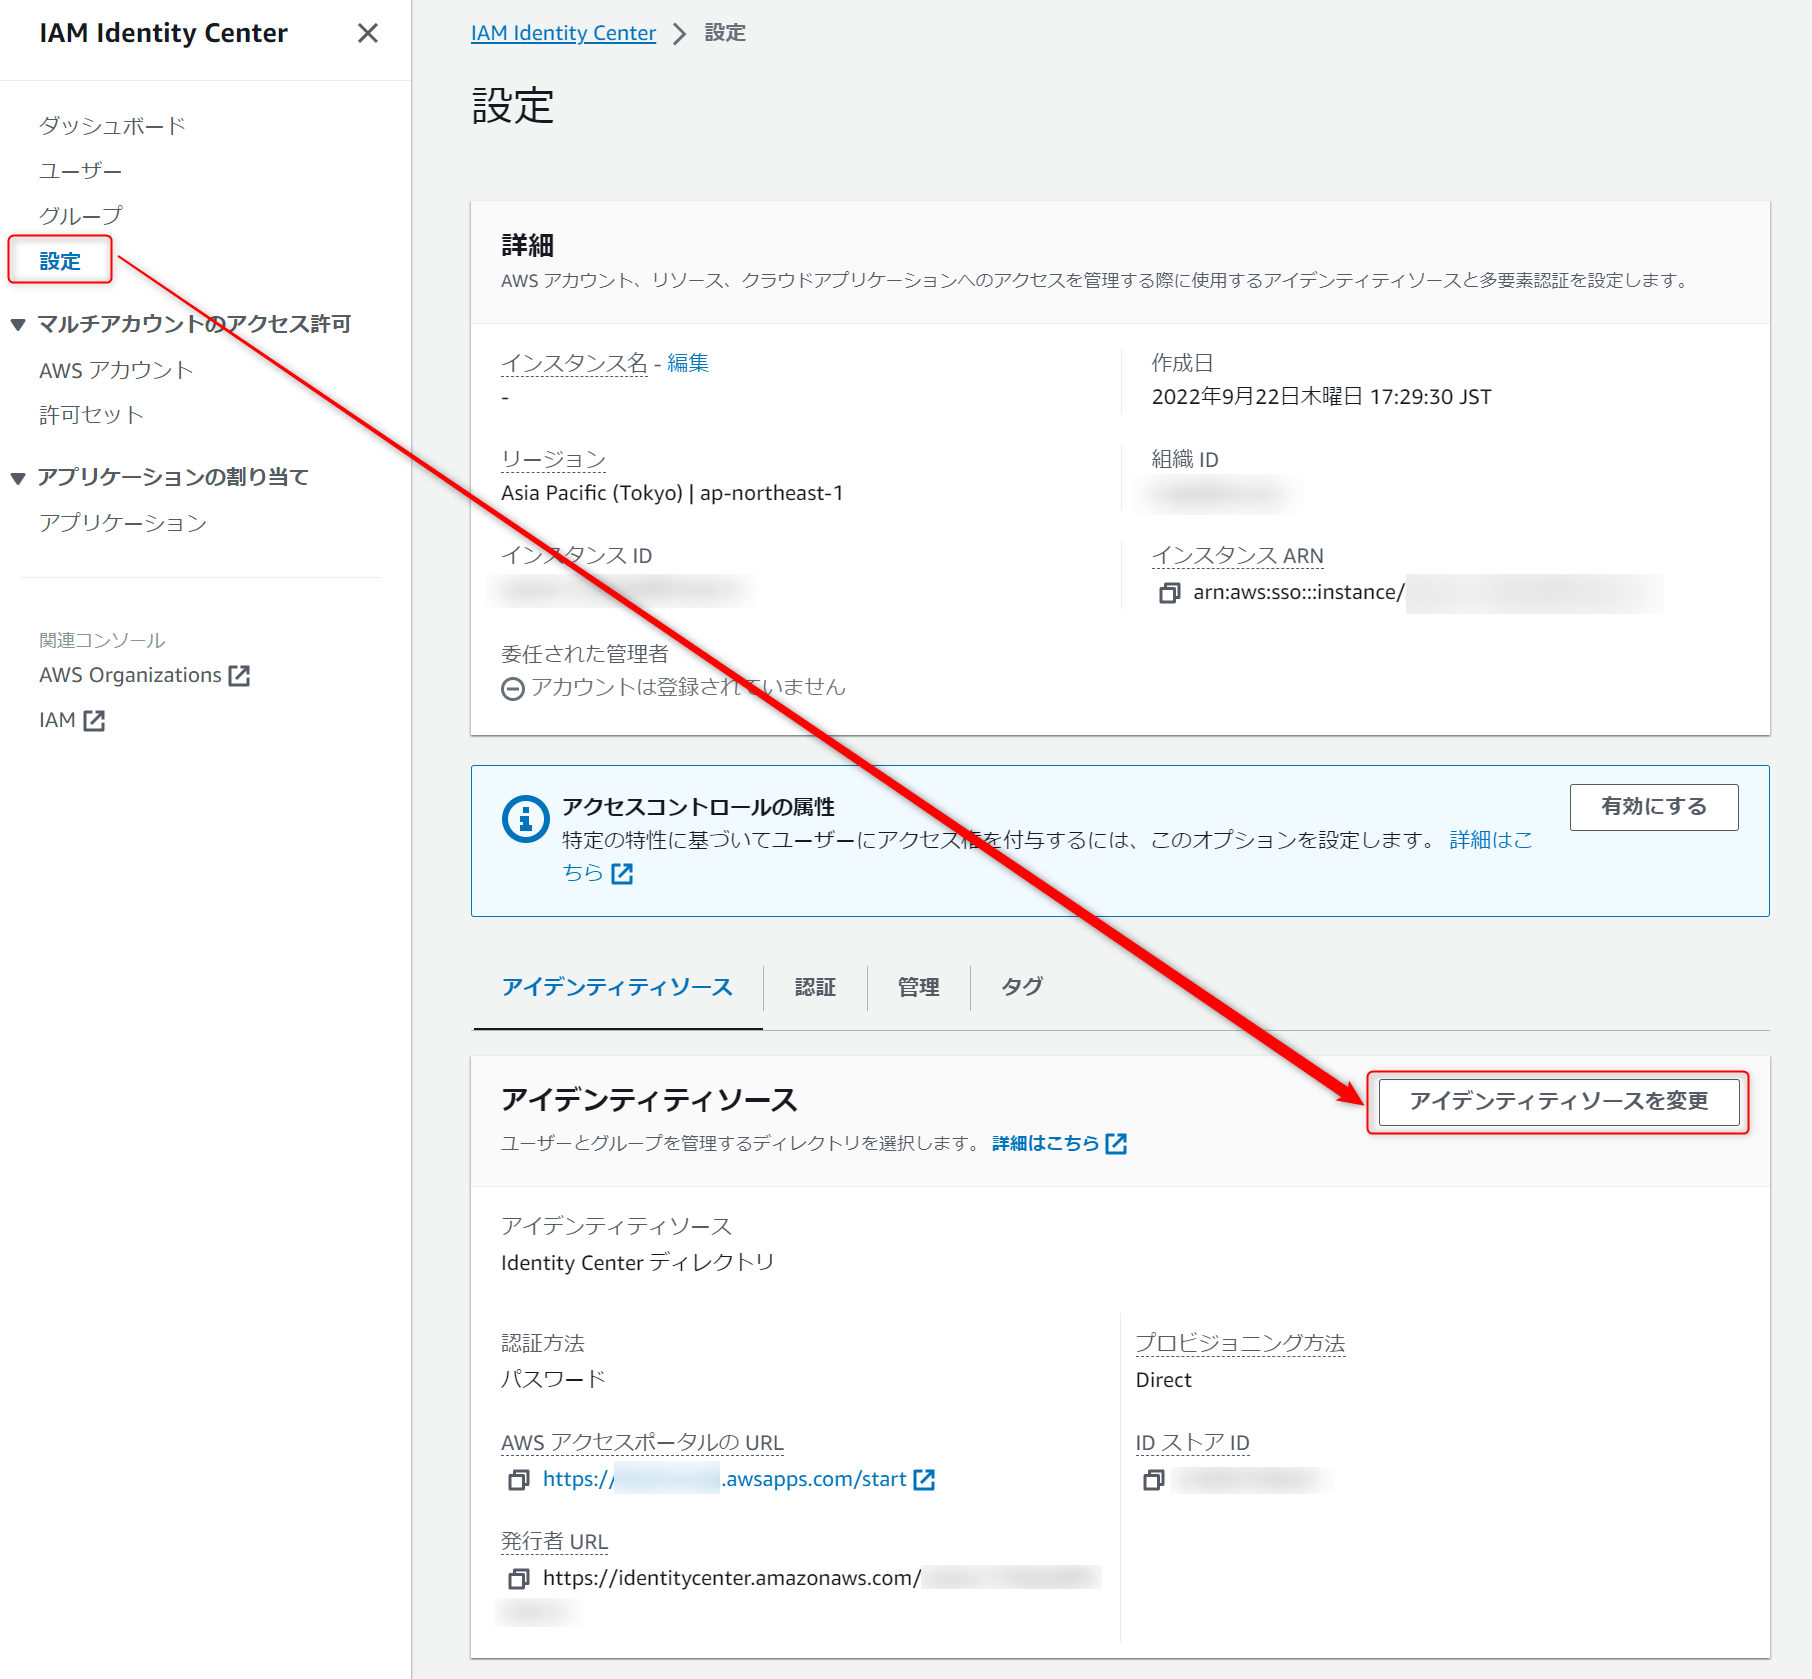
Task: Switch to the 認証 tab
Action: (815, 988)
